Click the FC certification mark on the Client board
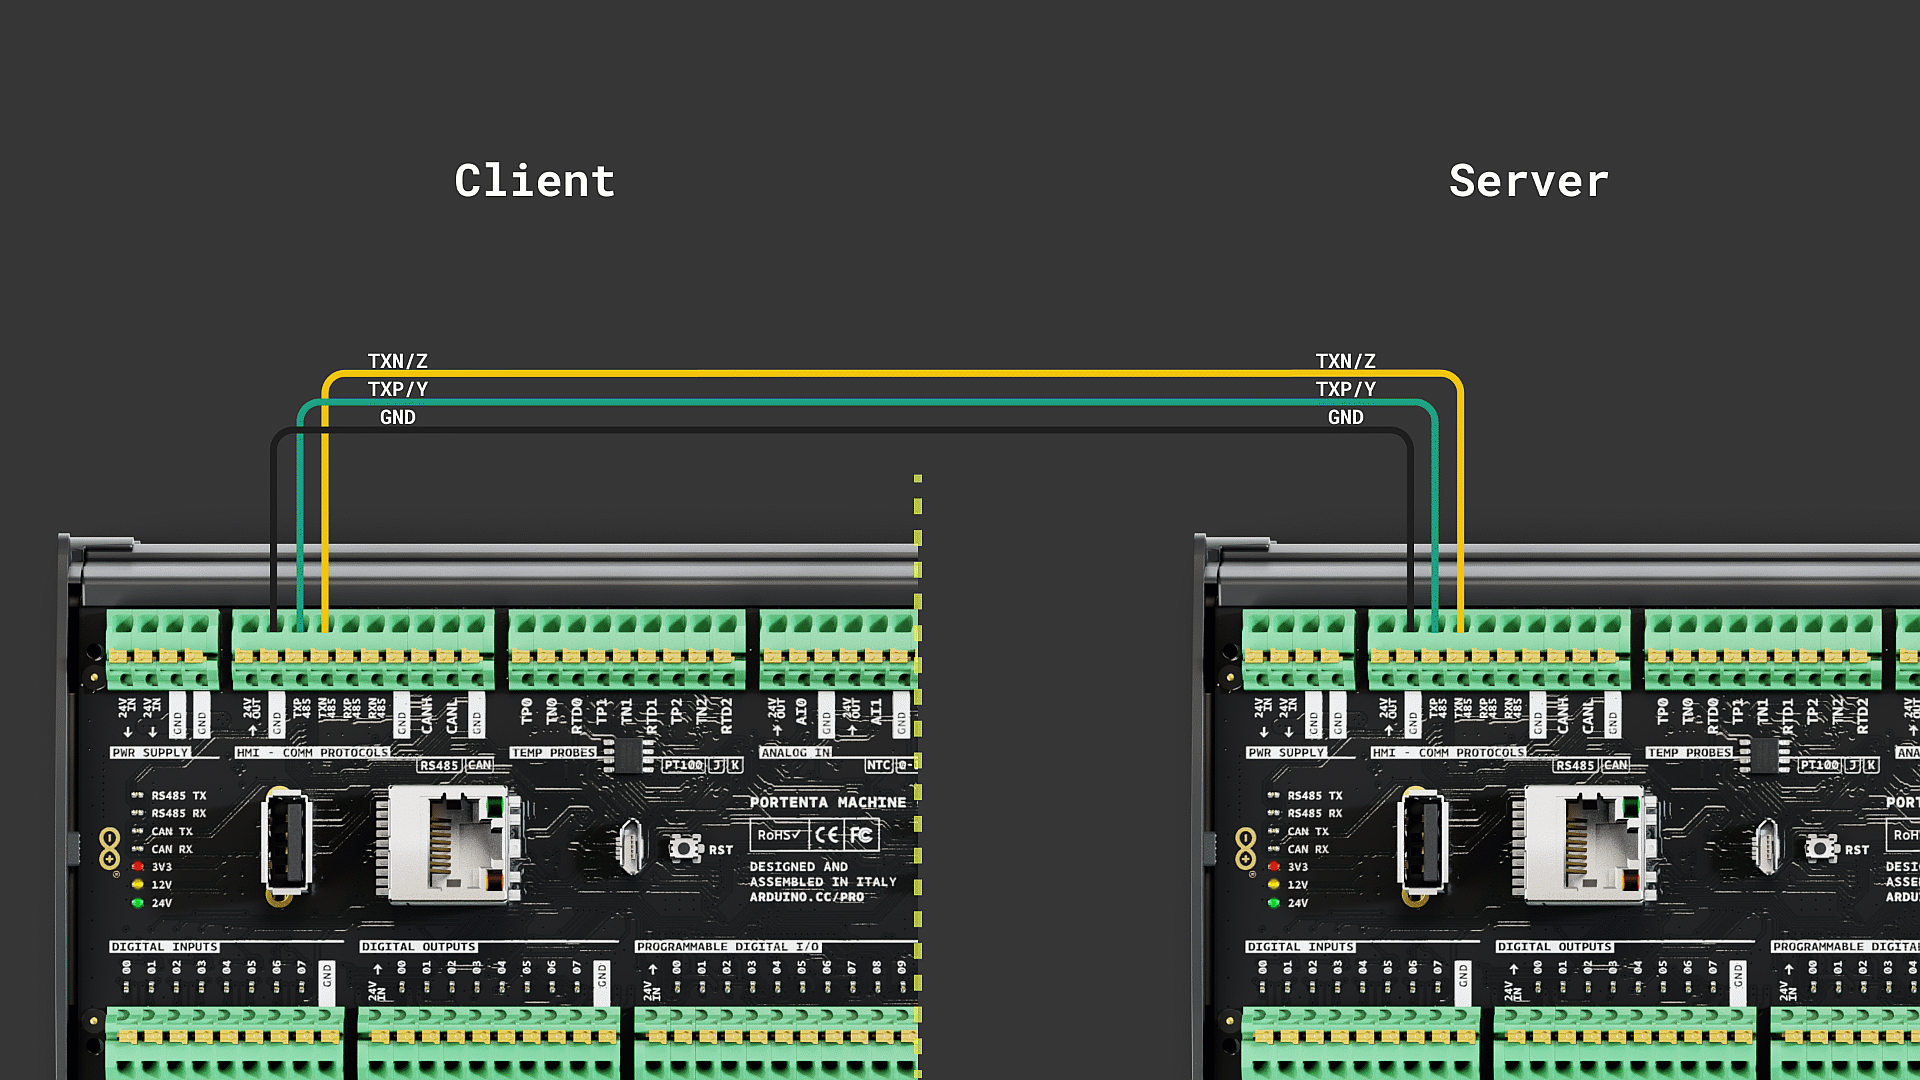 860,836
